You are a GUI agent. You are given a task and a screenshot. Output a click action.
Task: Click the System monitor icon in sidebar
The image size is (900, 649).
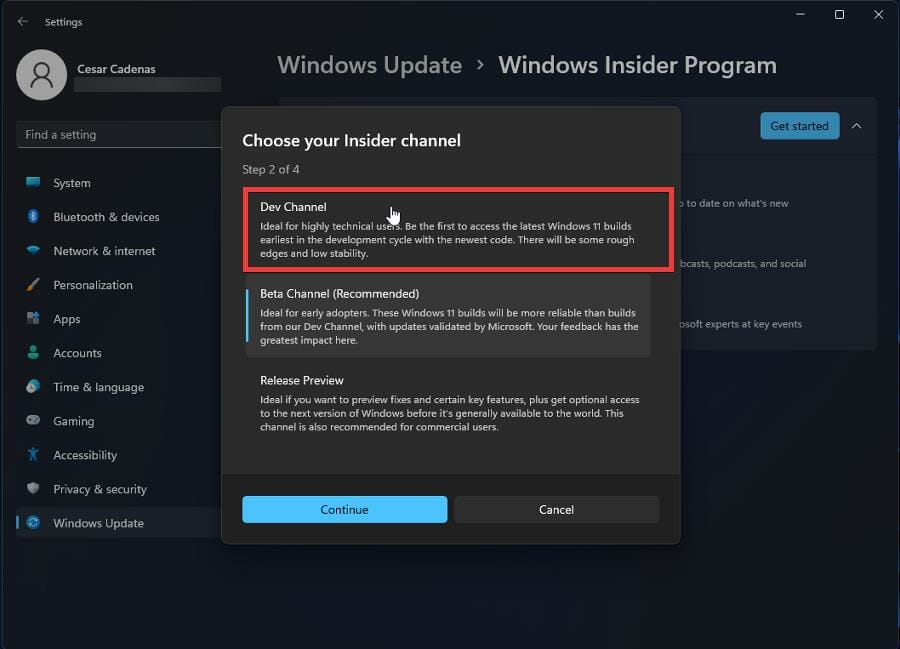pyautogui.click(x=33, y=182)
